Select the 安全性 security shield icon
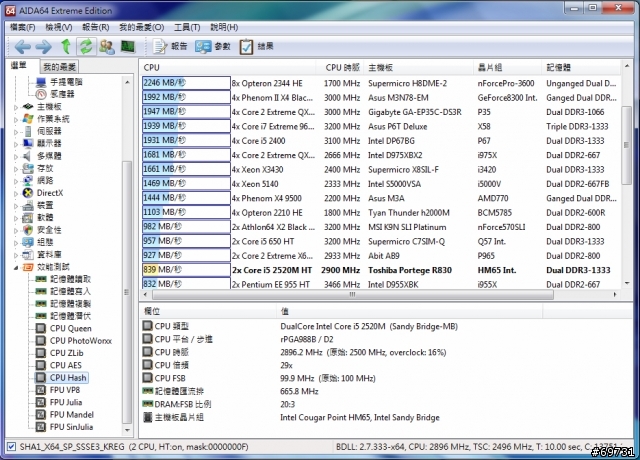 point(28,230)
